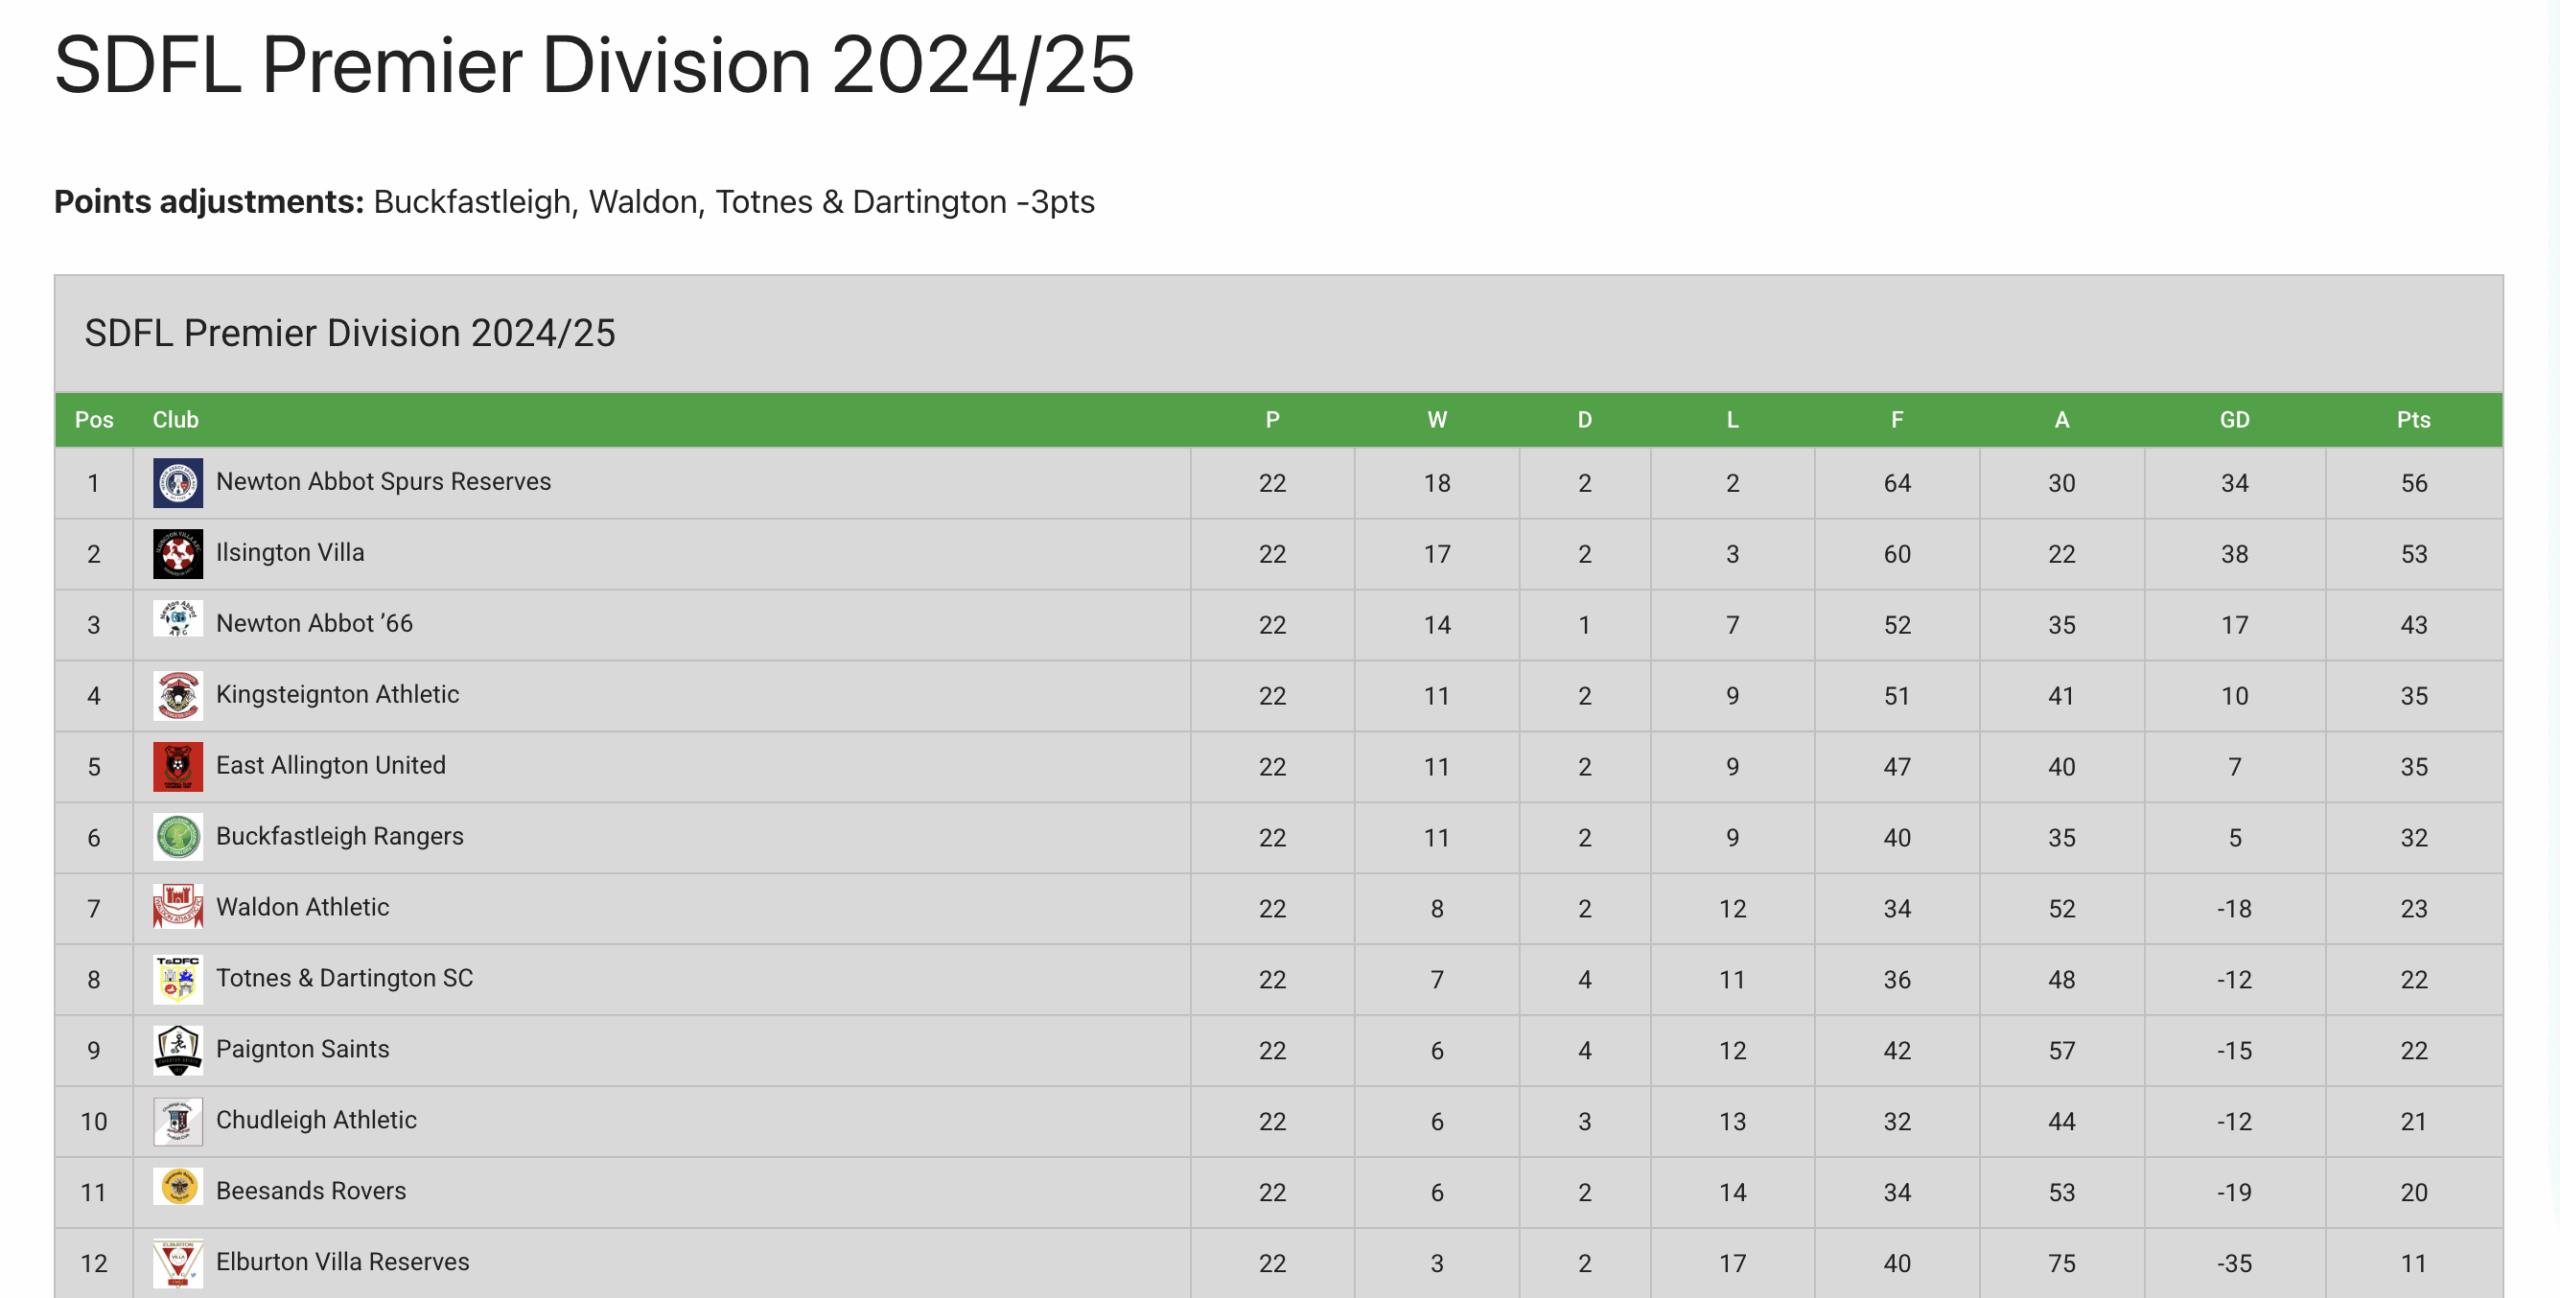Click the Club column header
This screenshot has height=1298, width=2560.
tap(175, 420)
